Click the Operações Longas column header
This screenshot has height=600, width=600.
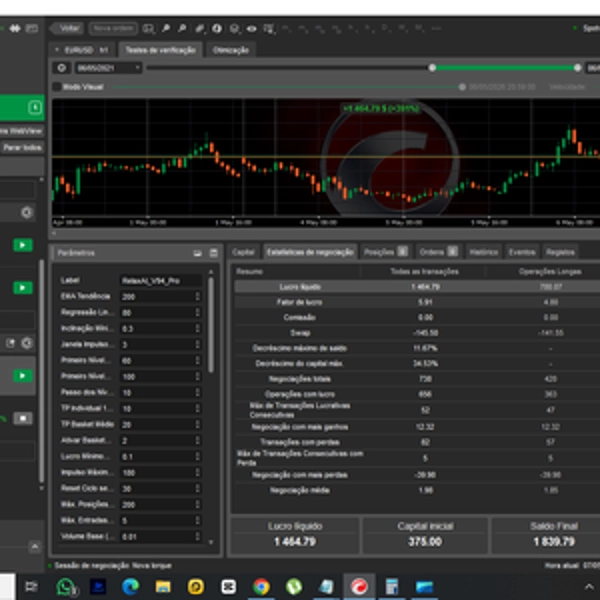[x=550, y=272]
